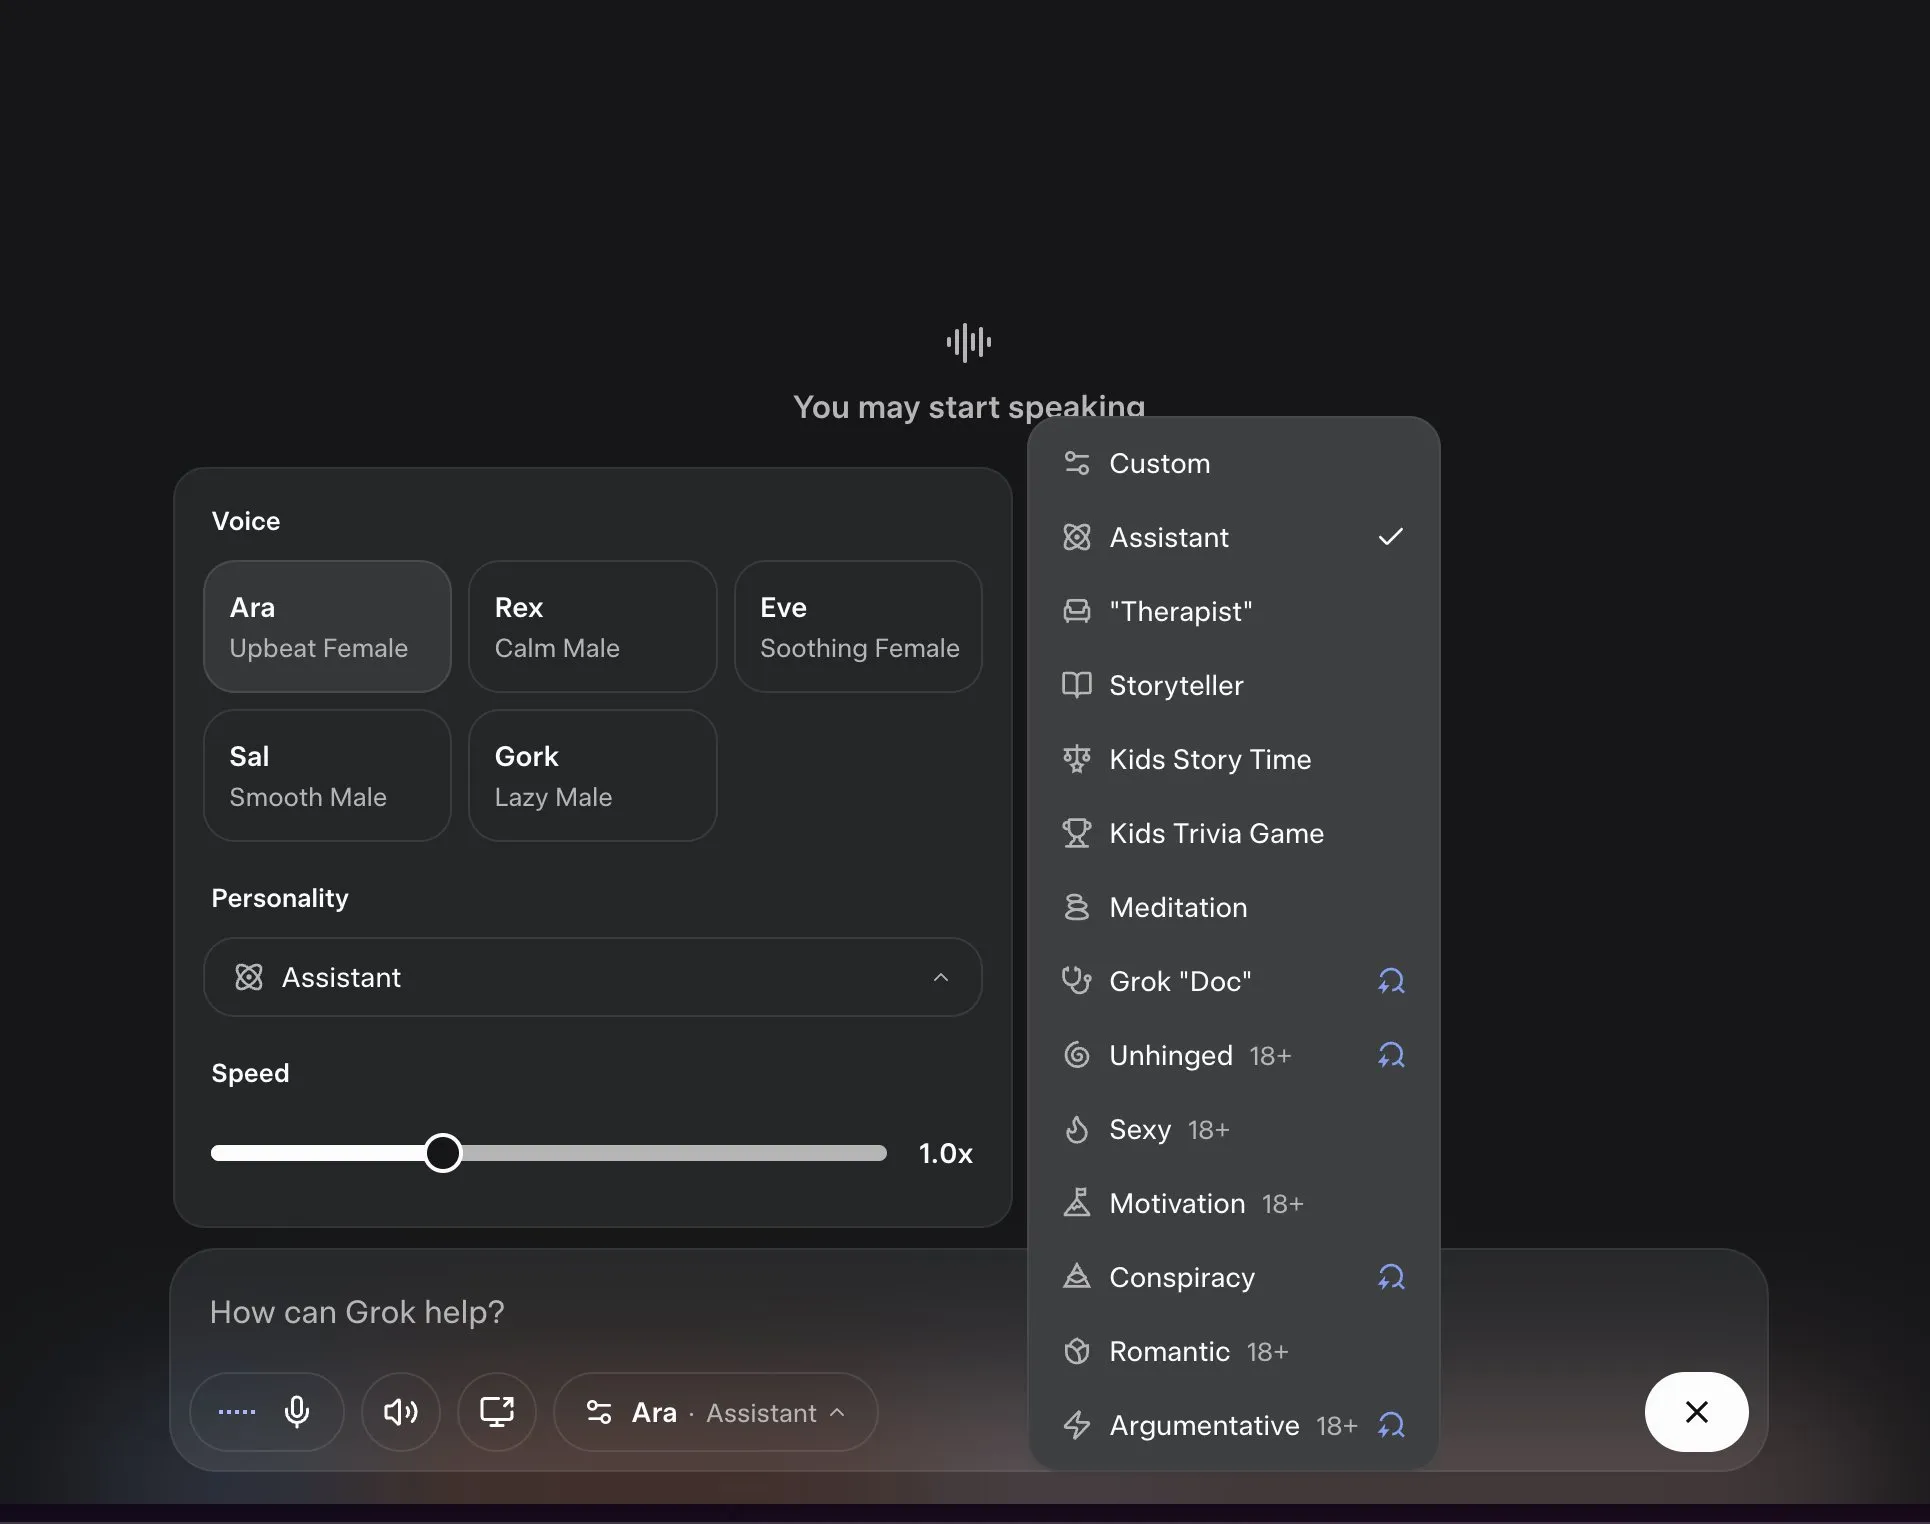The height and width of the screenshot is (1524, 1930).
Task: Click the Storyteller open book icon
Action: [1076, 685]
